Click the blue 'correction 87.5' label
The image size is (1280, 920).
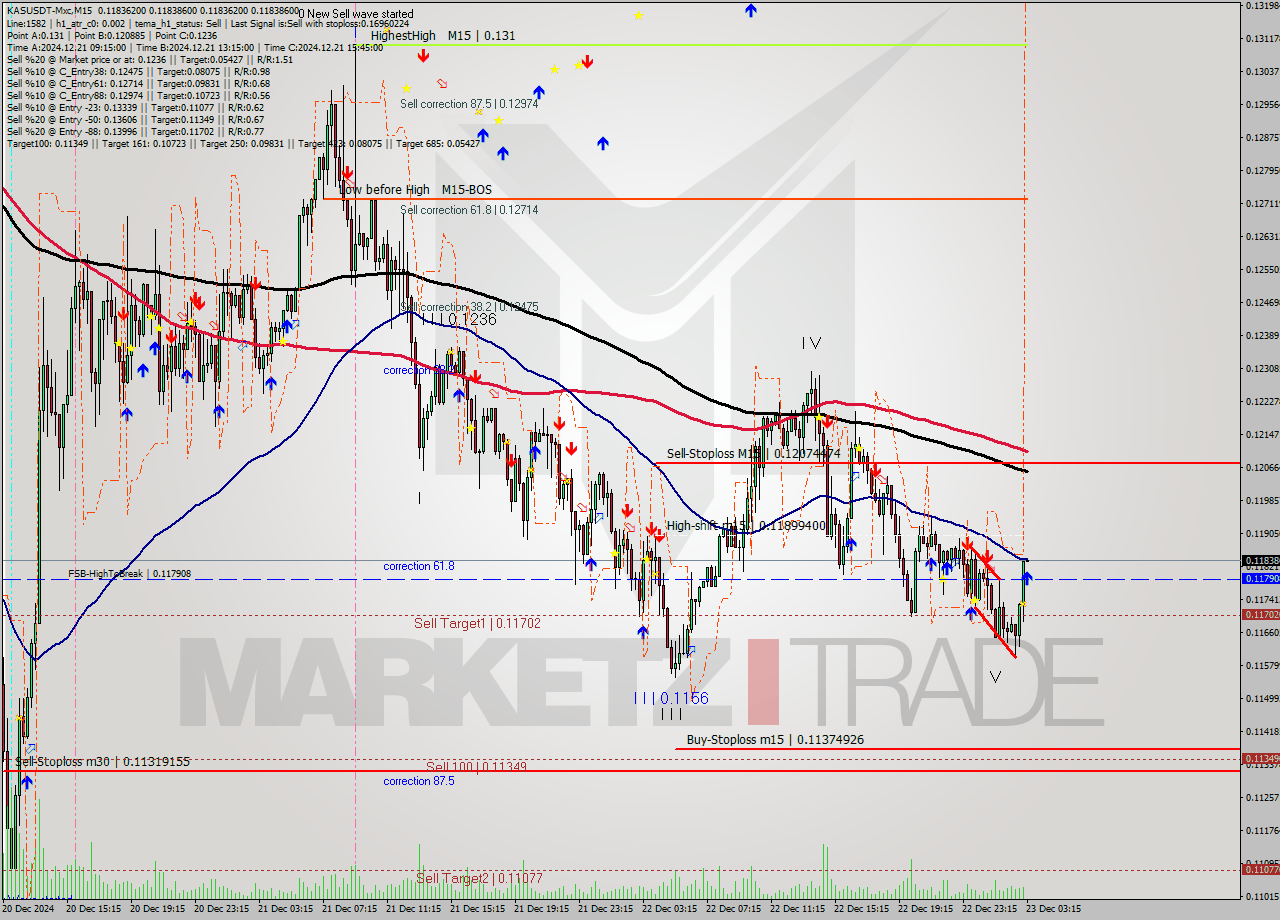pos(419,781)
